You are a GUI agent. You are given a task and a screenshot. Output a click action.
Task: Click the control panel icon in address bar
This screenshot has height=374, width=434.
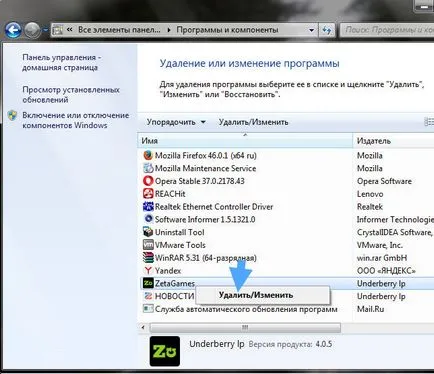[58, 30]
